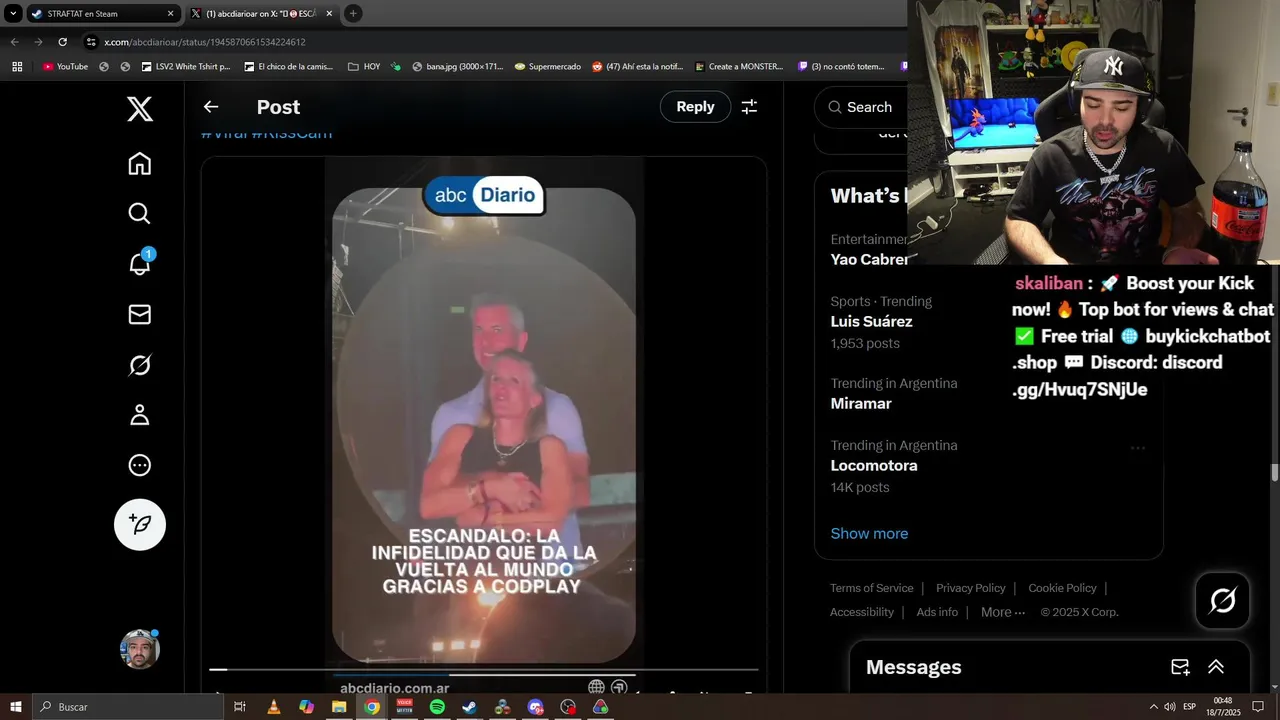This screenshot has height=720, width=1280.
Task: Navigate back in browser
Action: point(14,42)
